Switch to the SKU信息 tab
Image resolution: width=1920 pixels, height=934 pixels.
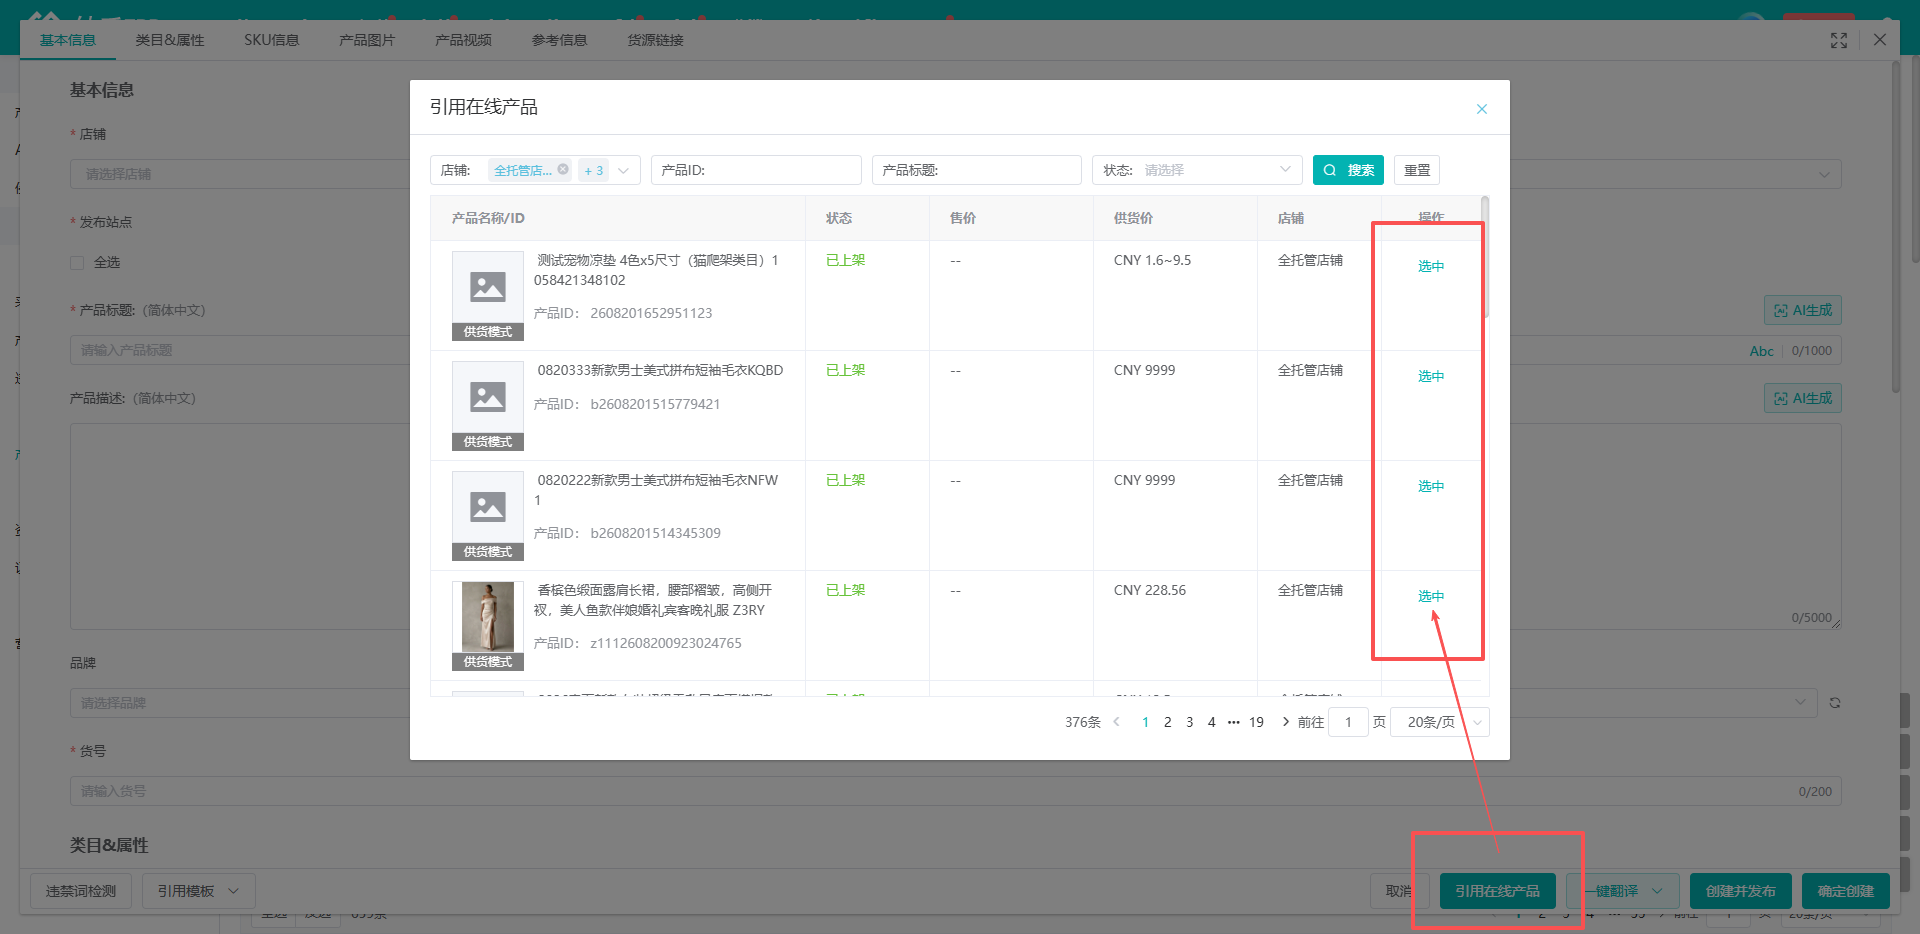272,40
